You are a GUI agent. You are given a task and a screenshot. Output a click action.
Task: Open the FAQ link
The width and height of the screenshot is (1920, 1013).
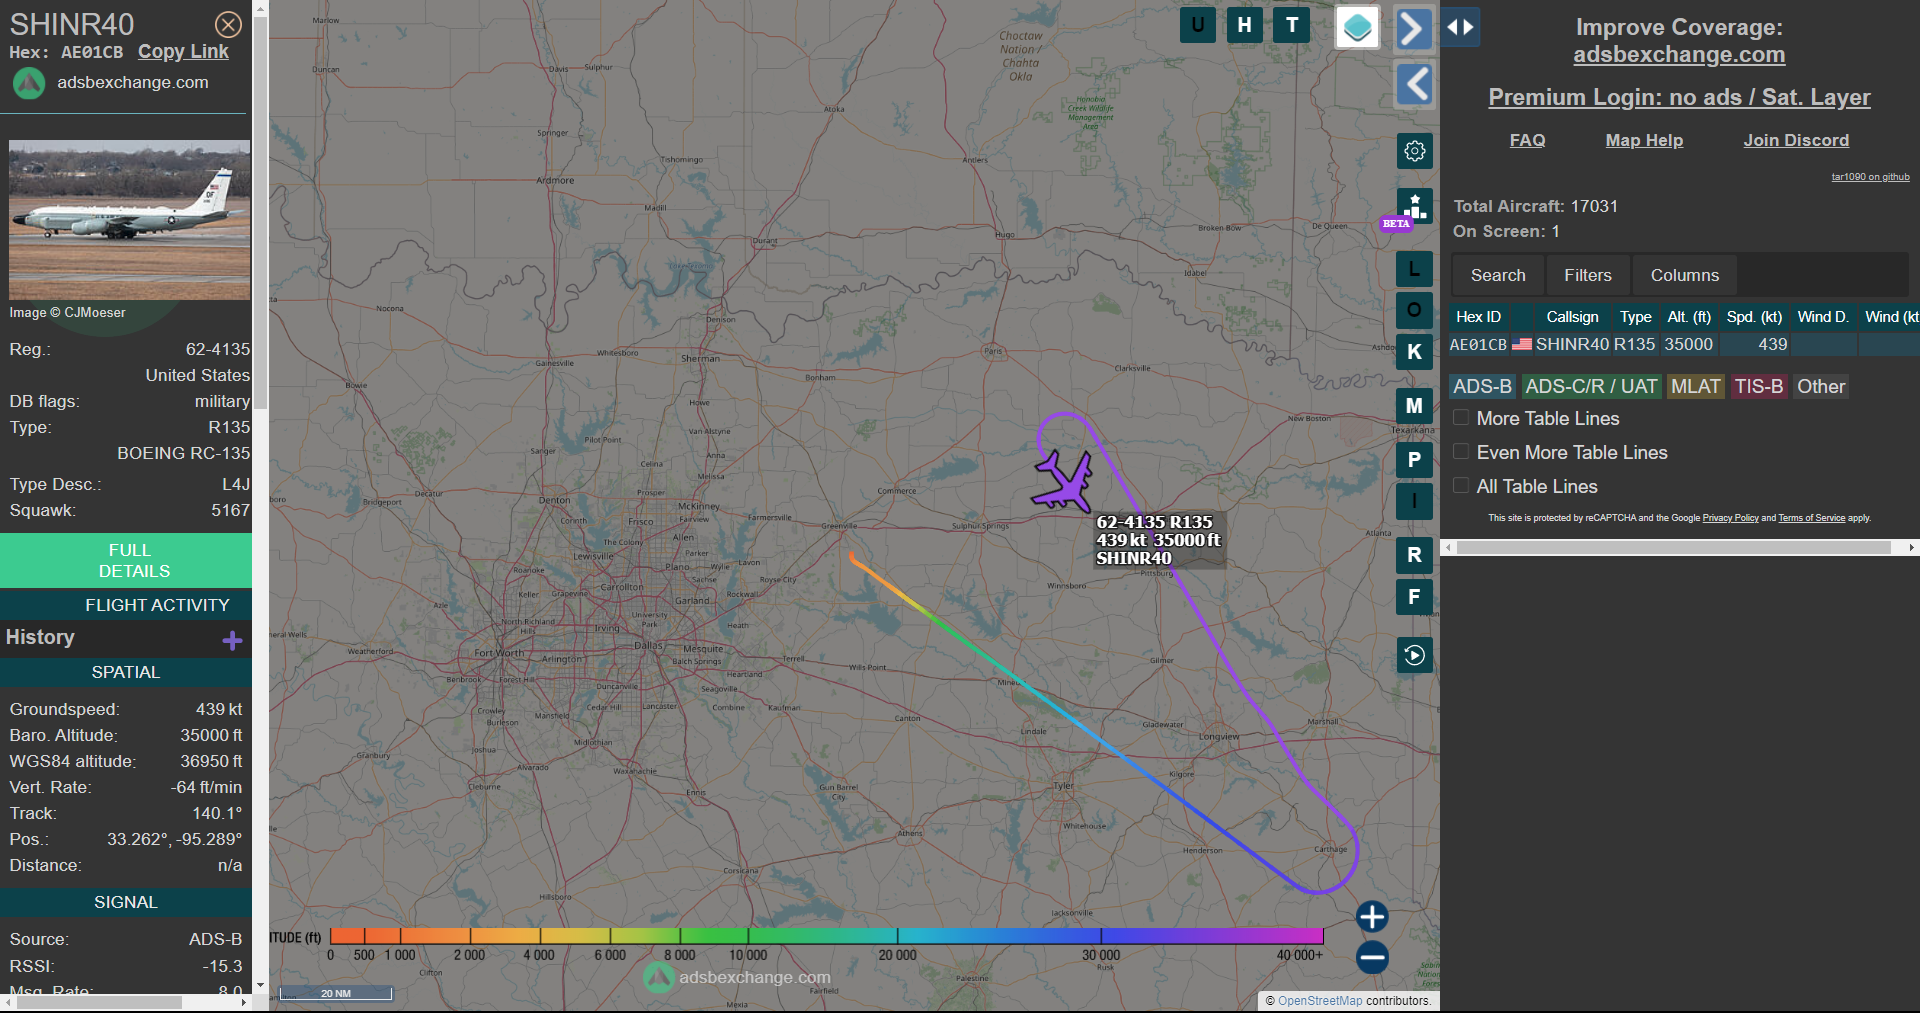(x=1527, y=140)
